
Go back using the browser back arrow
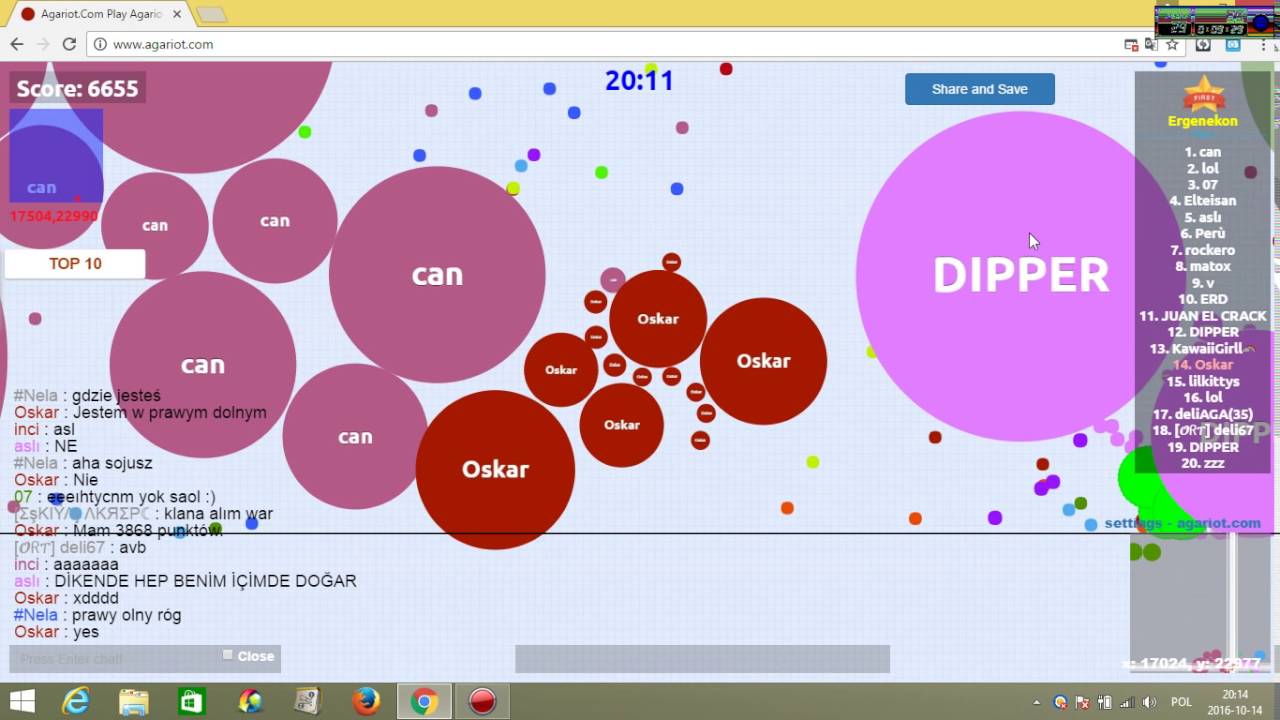point(17,44)
